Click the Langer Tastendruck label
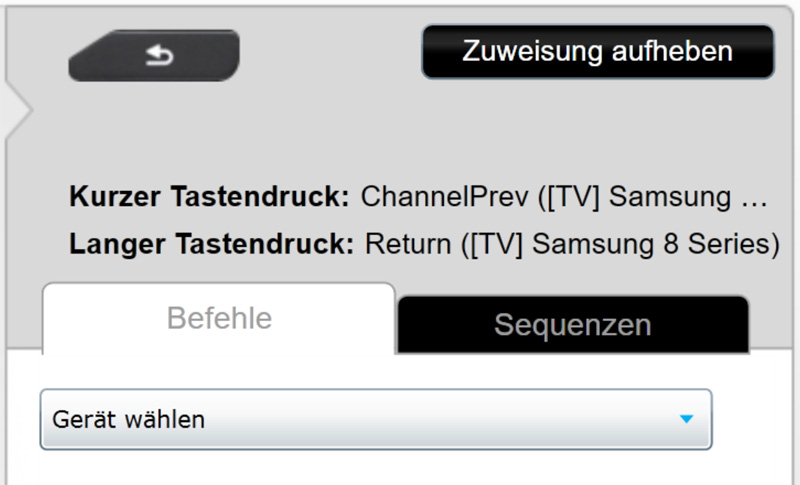This screenshot has width=800, height=485. point(211,243)
